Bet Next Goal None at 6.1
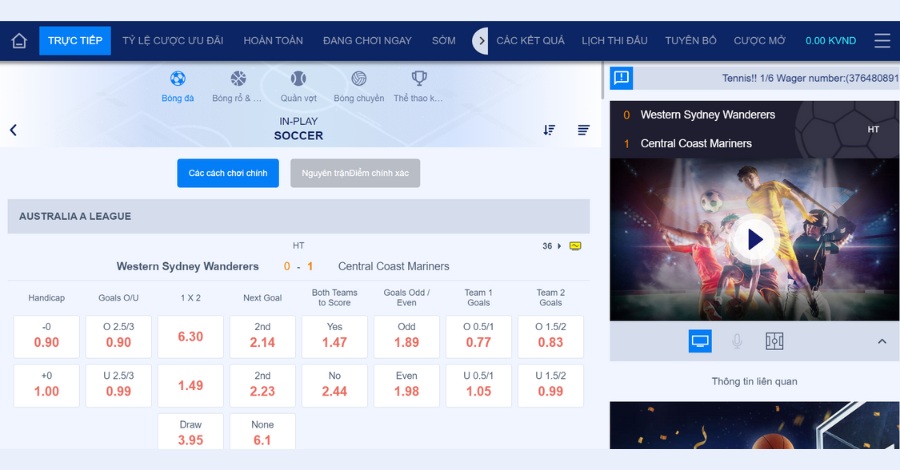 point(262,432)
